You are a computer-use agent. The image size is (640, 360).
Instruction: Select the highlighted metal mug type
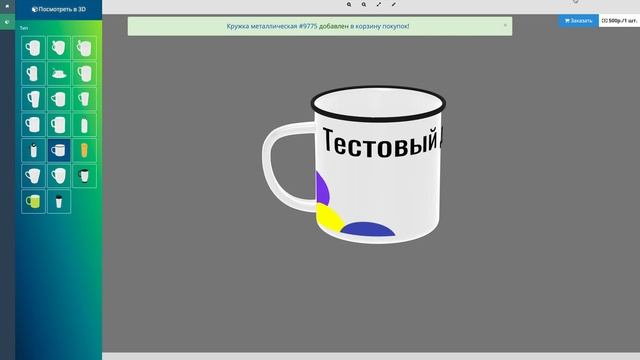[x=59, y=150]
